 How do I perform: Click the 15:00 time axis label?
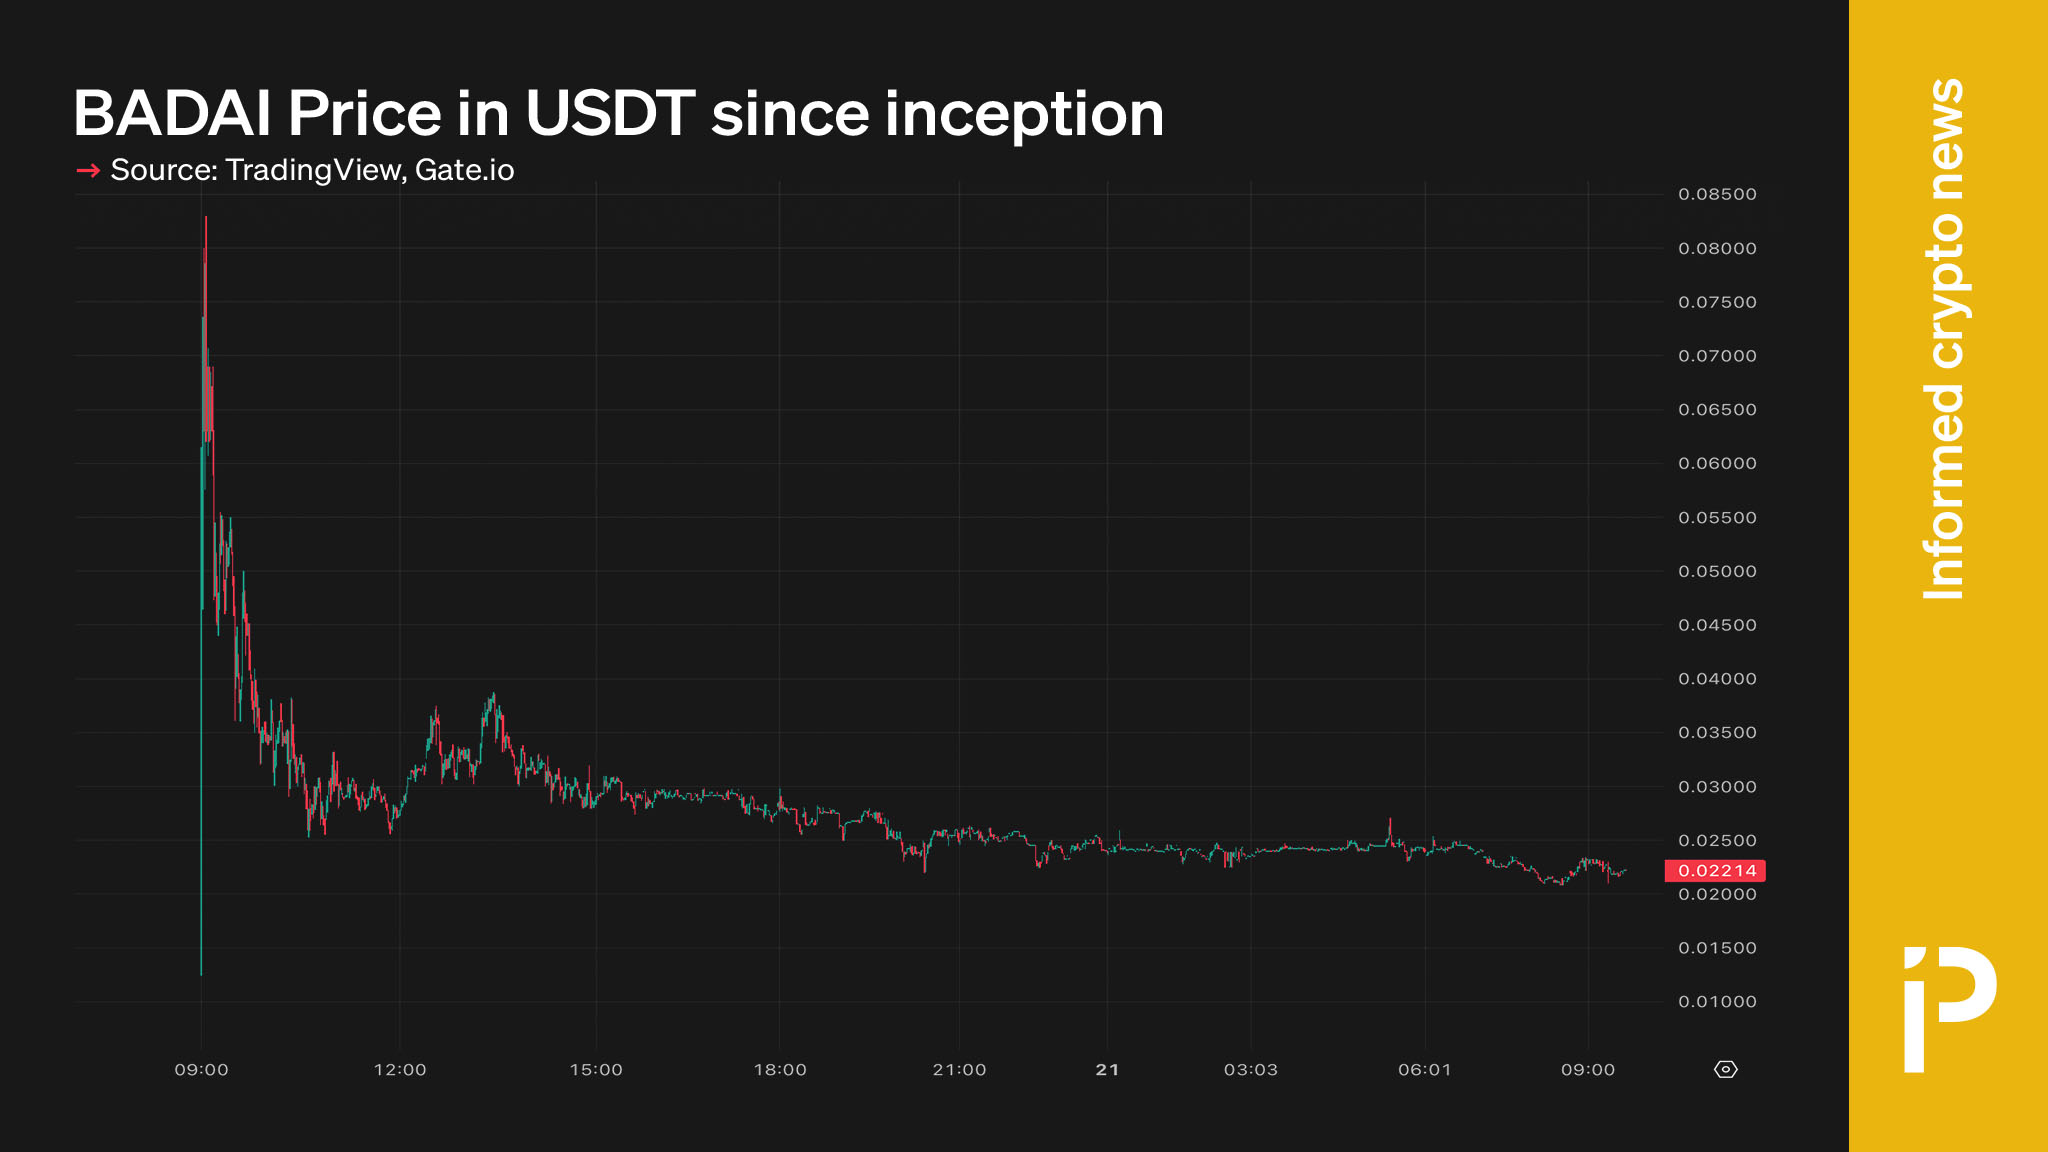click(596, 1070)
